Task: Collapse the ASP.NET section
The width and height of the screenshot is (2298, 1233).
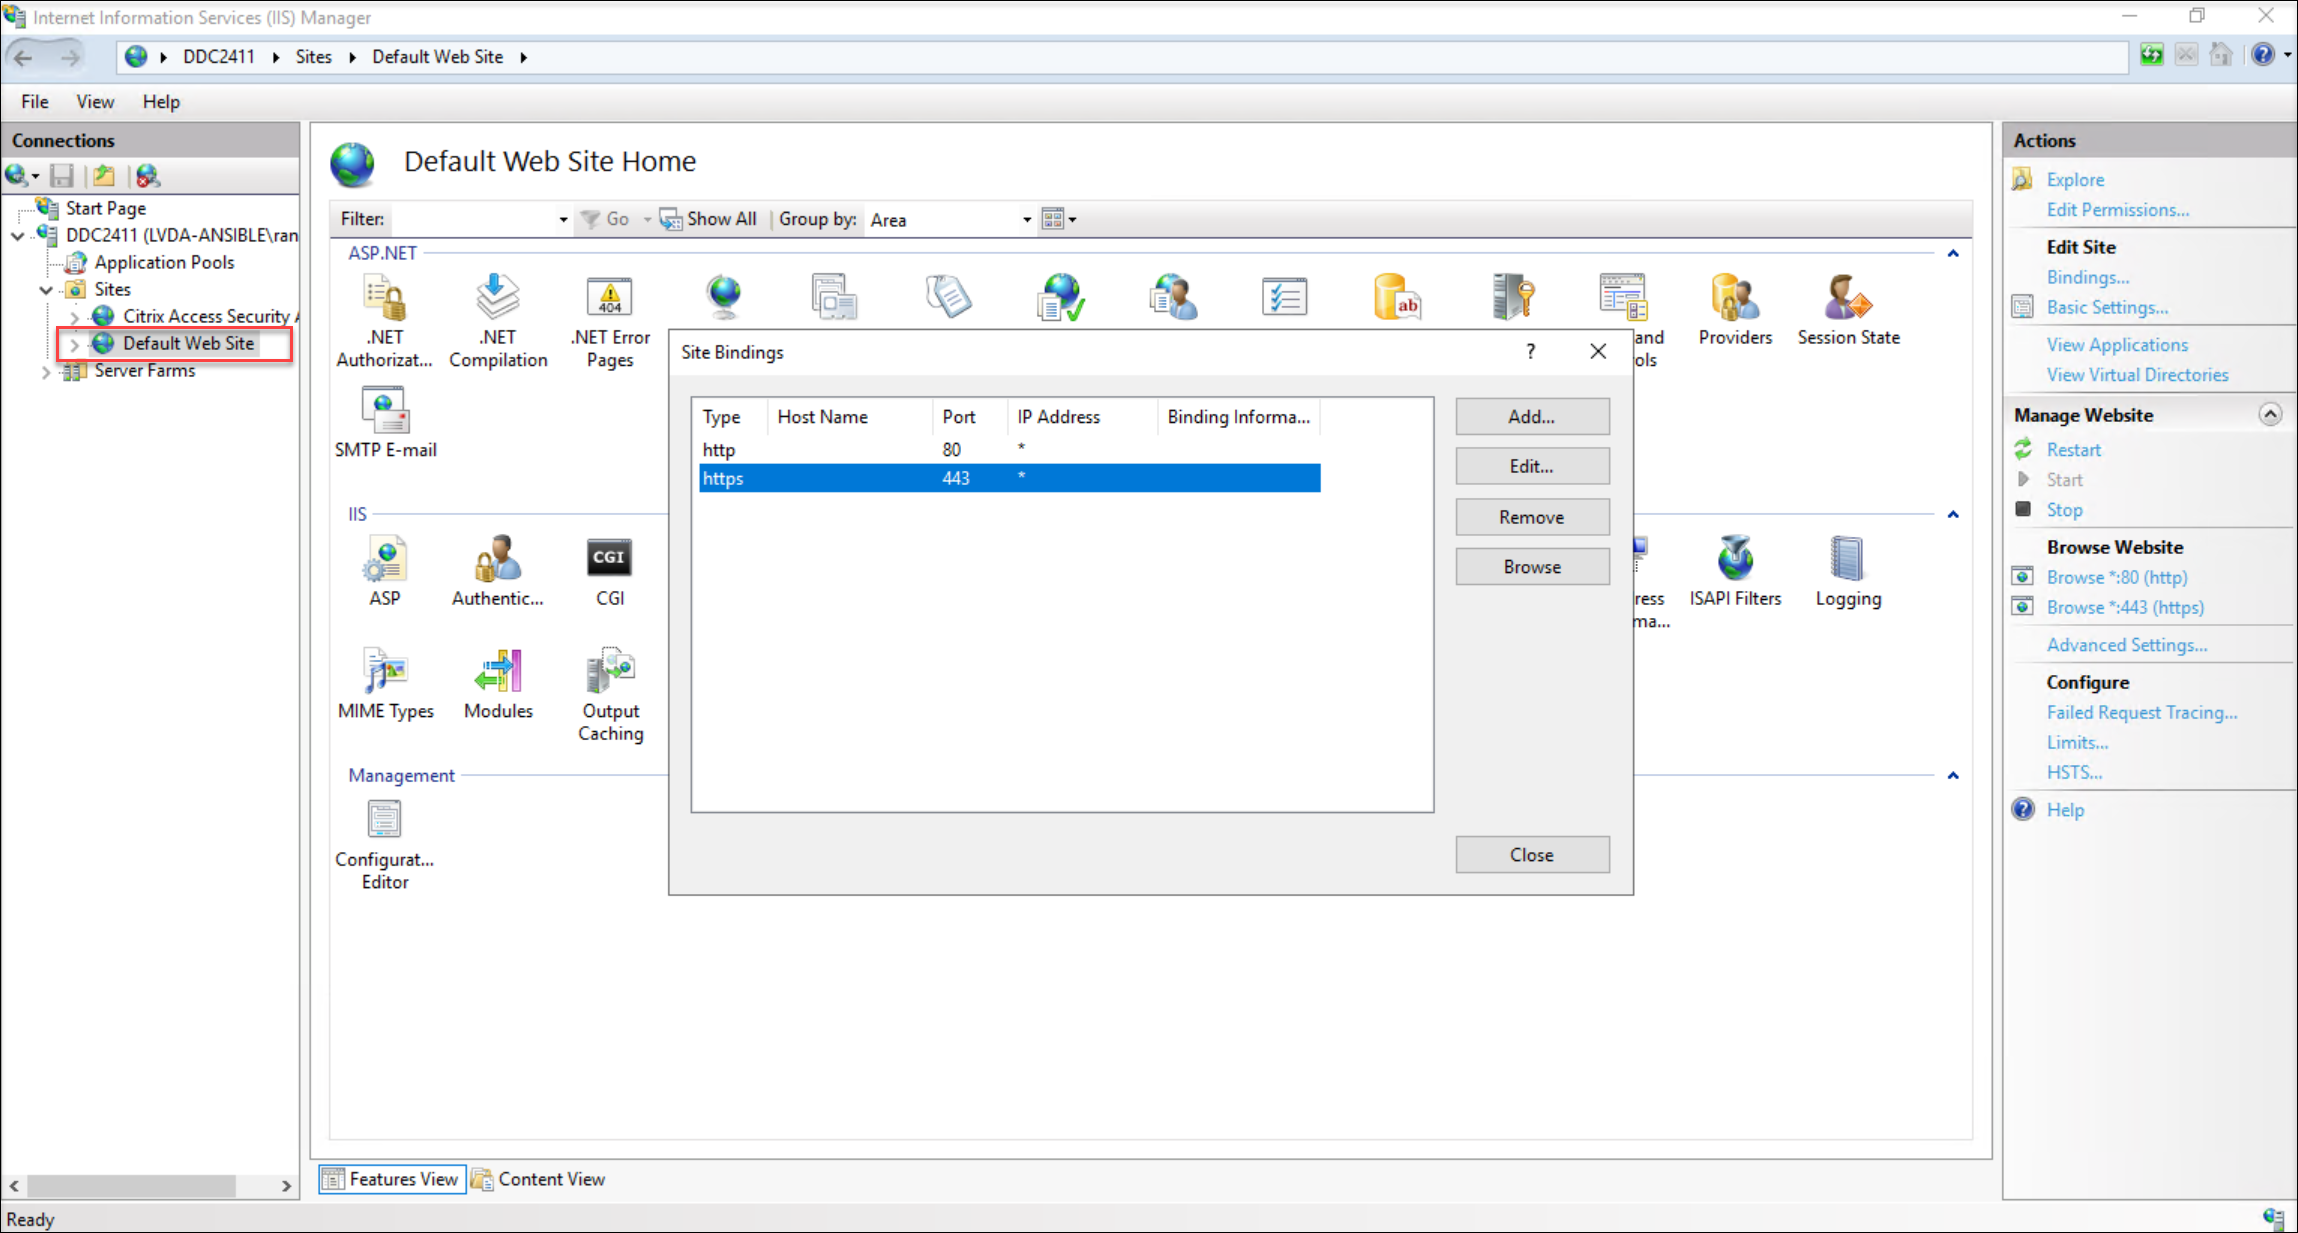Action: point(1952,253)
